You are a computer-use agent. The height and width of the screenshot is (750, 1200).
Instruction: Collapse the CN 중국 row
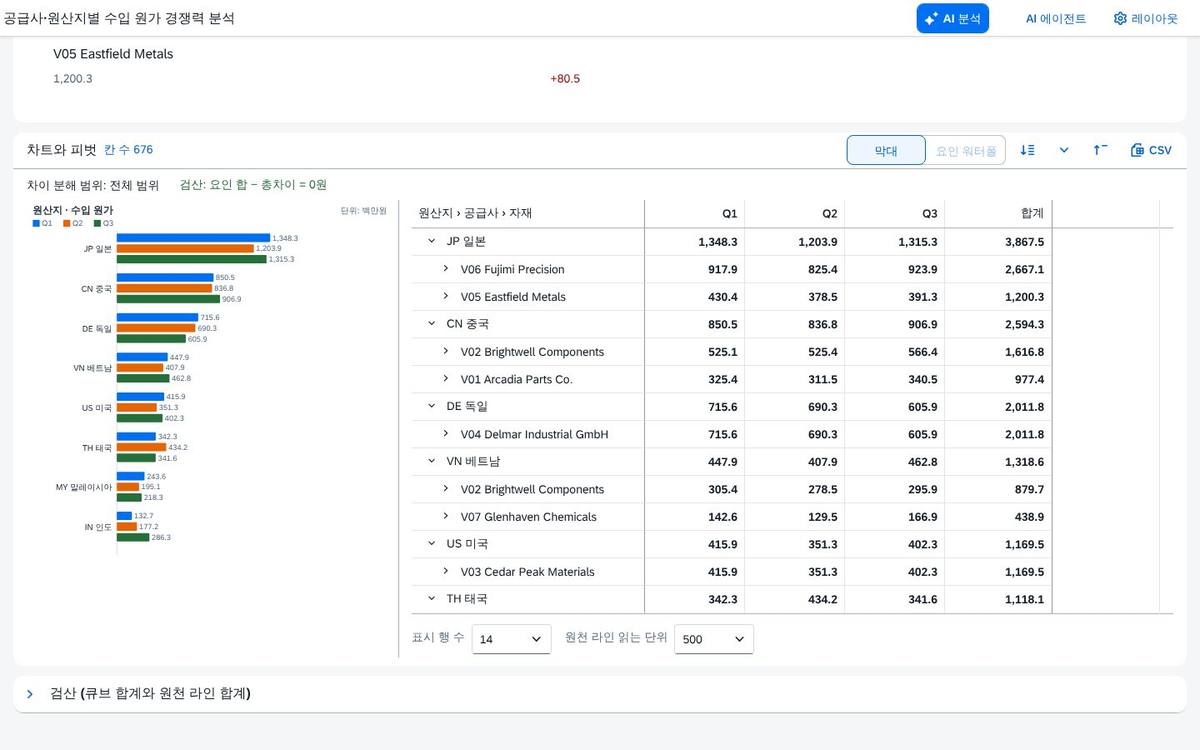coord(432,324)
